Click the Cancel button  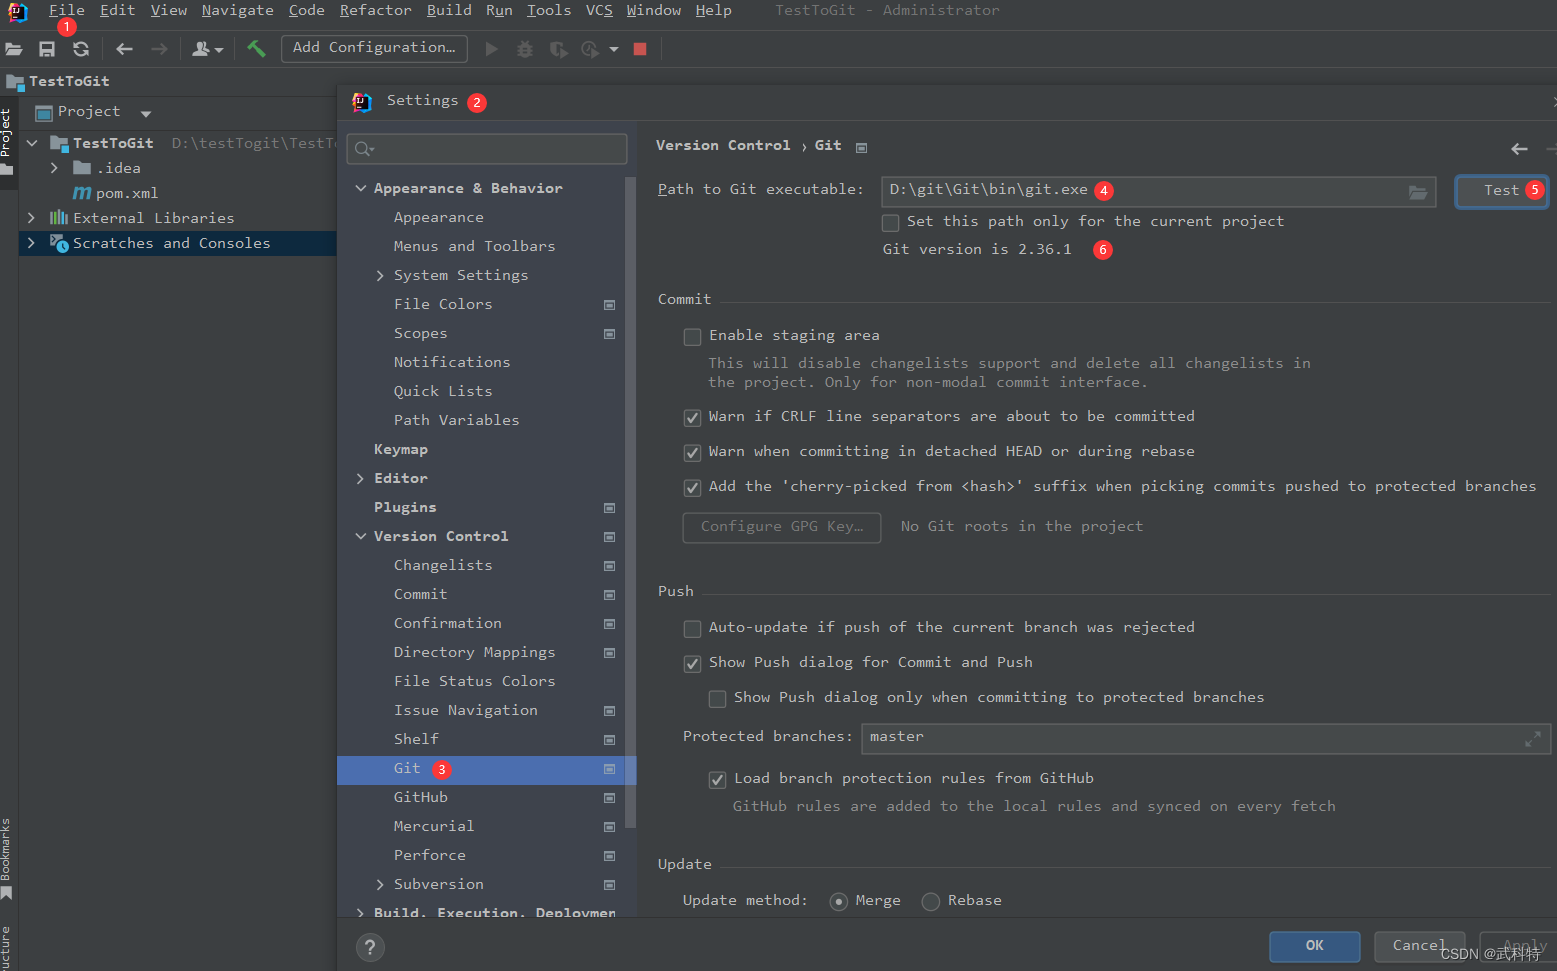click(1419, 946)
